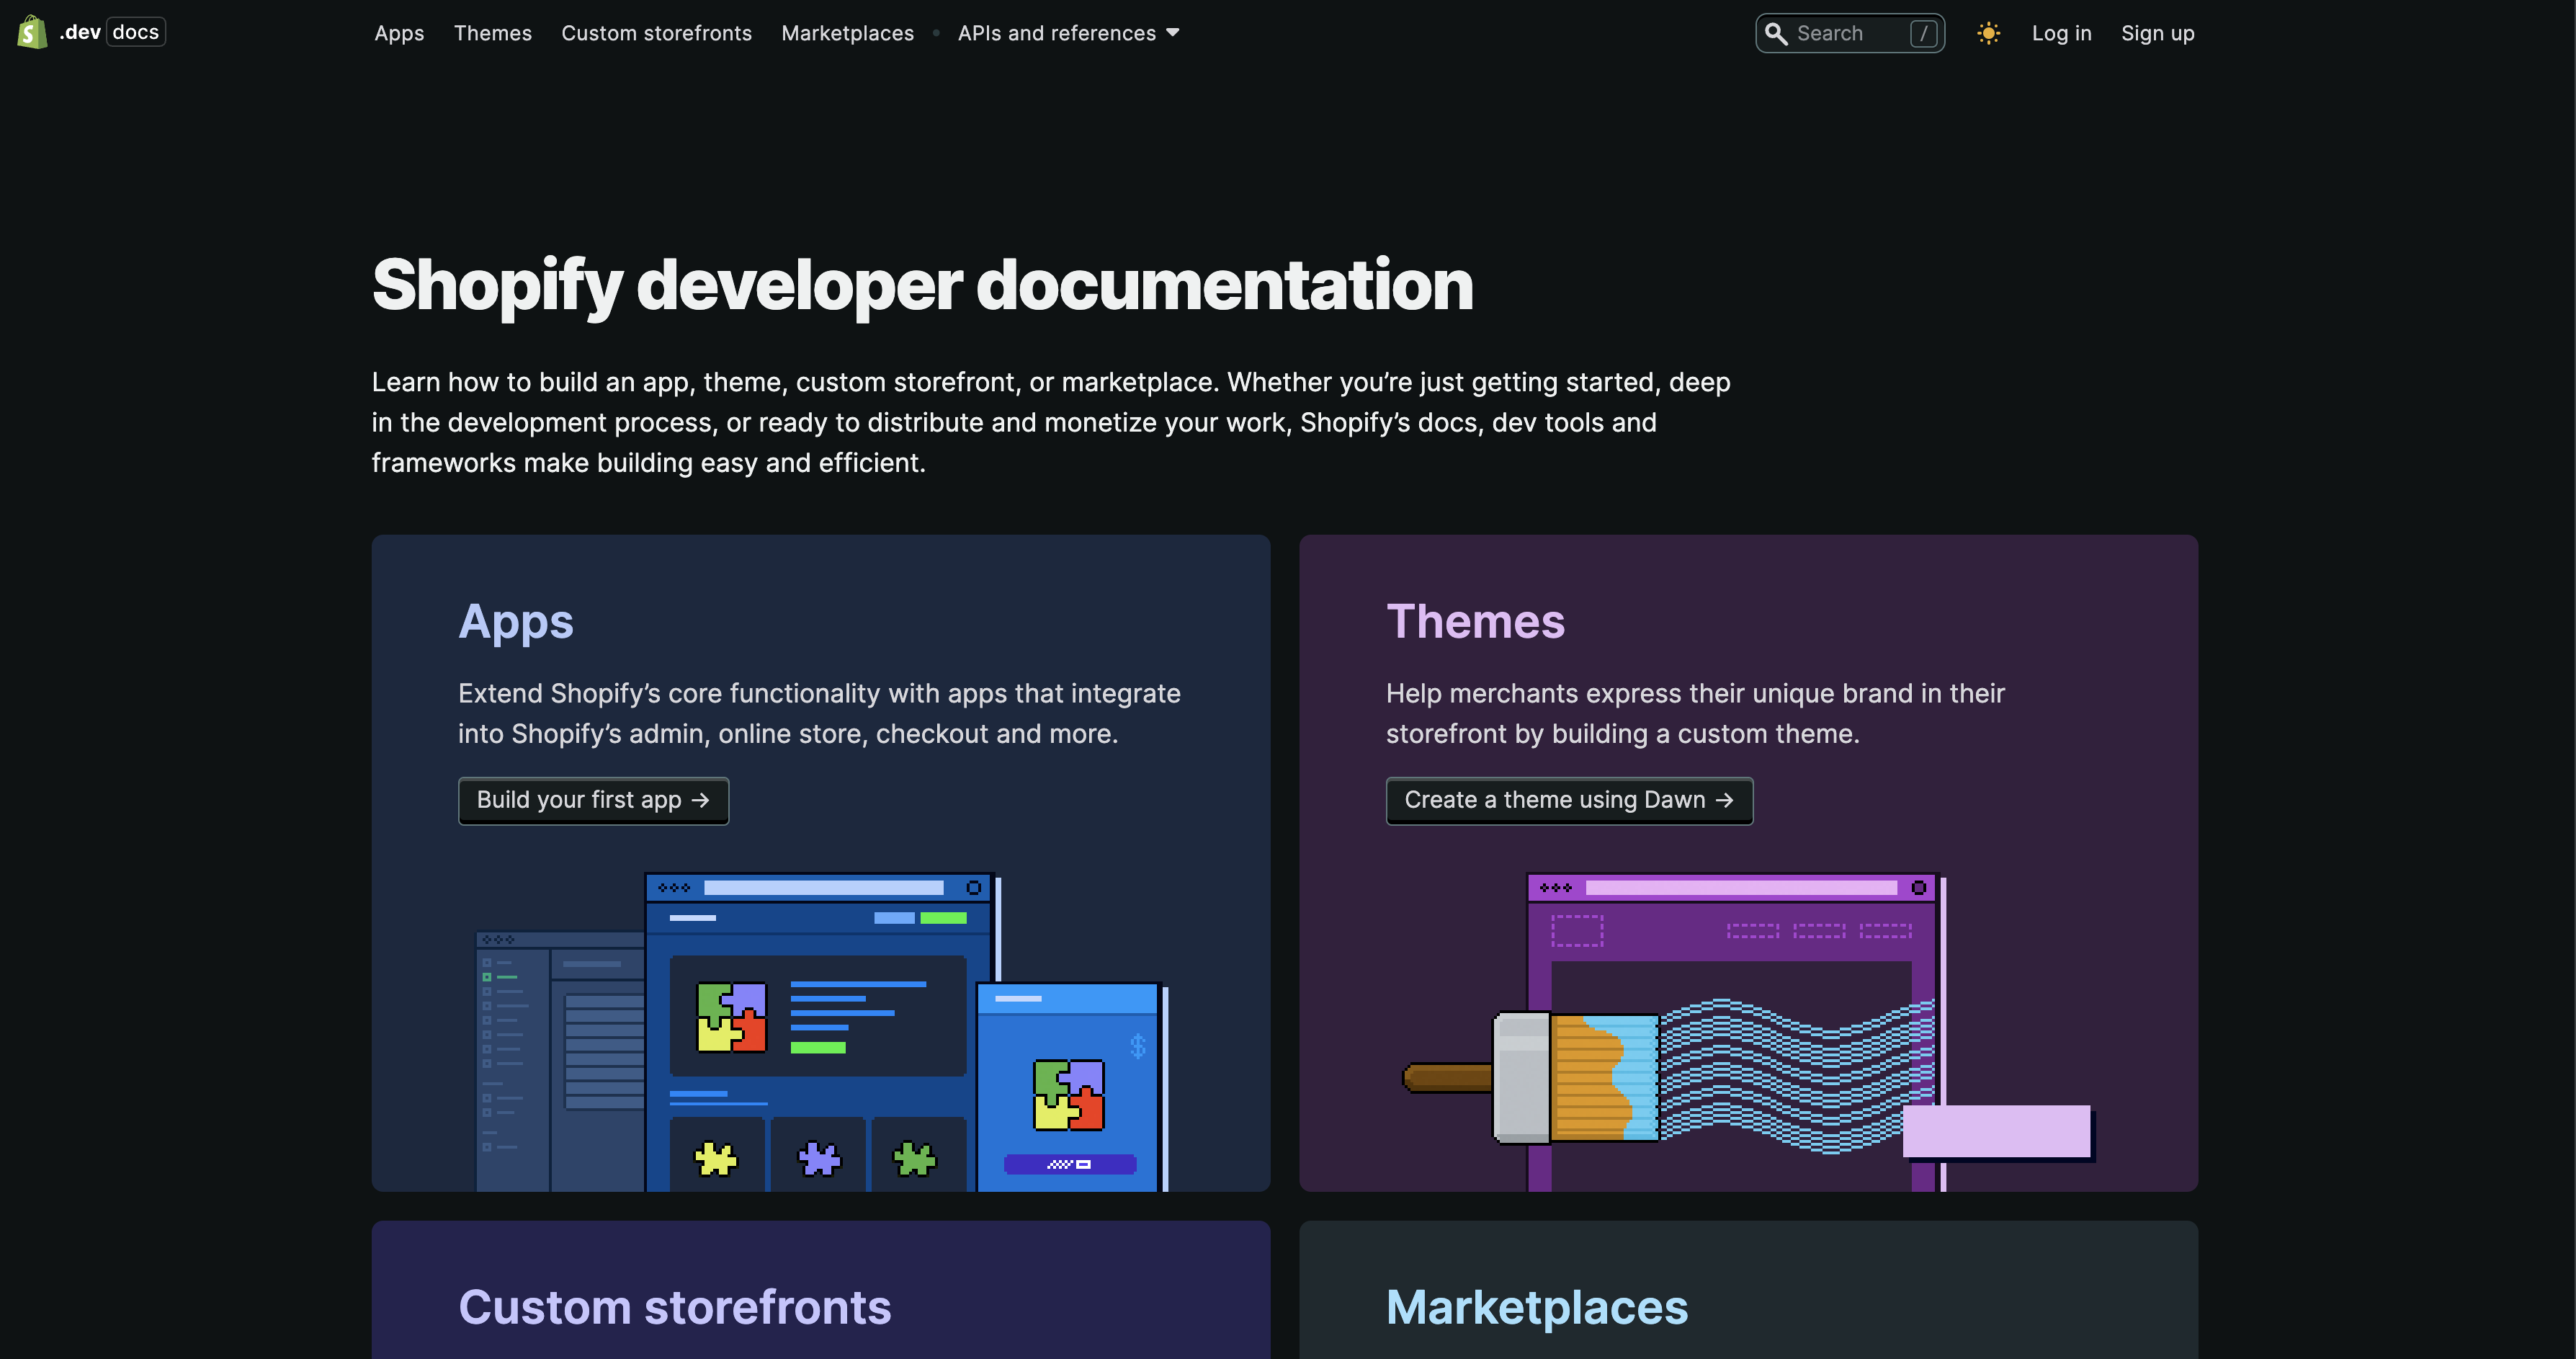Click the Apps card heading

[x=516, y=621]
